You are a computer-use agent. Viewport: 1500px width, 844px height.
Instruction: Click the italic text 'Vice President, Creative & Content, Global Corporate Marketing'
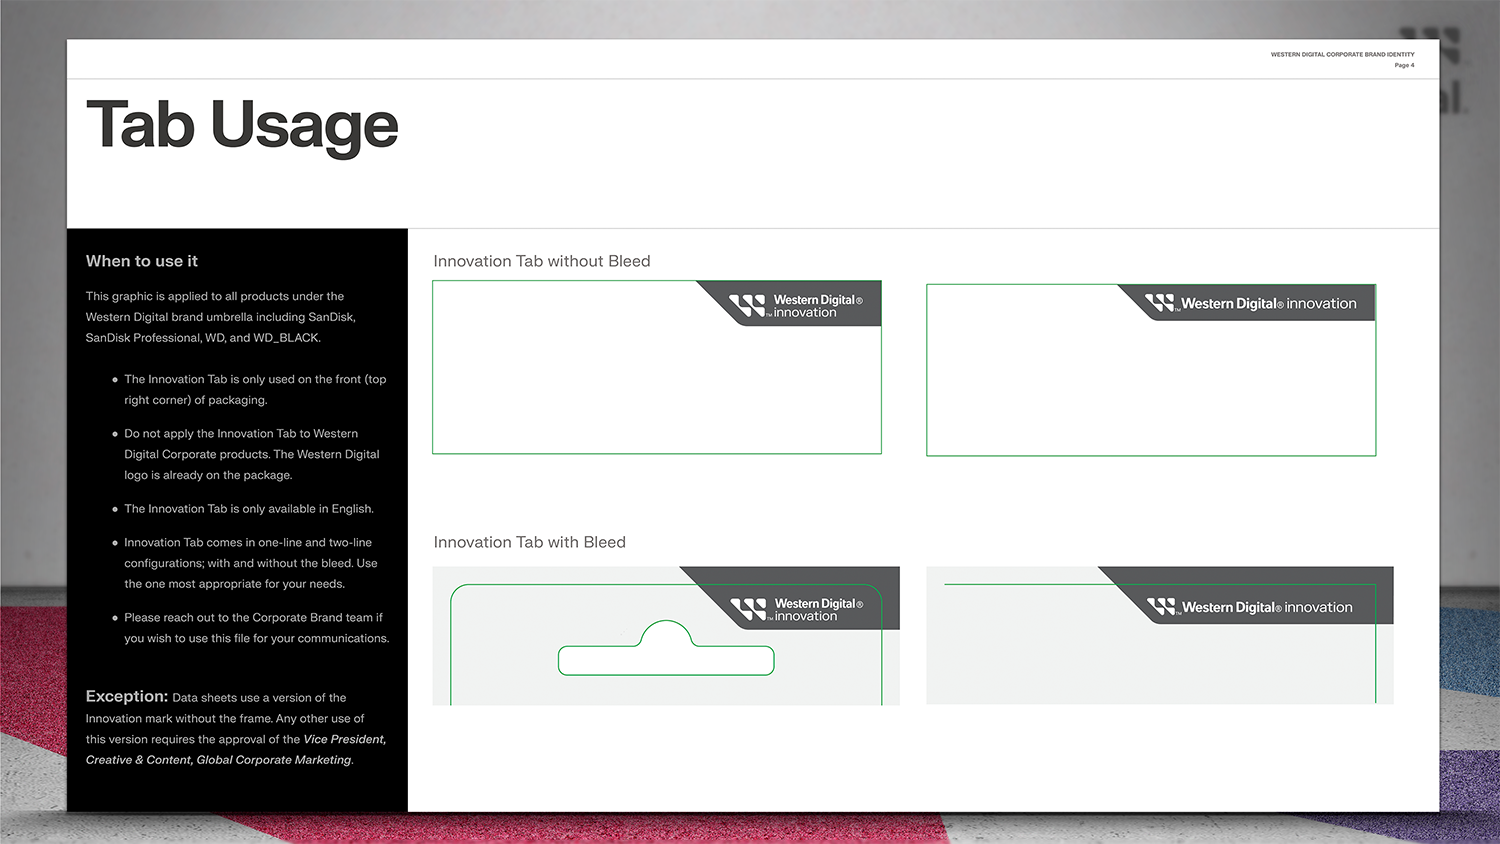236,750
